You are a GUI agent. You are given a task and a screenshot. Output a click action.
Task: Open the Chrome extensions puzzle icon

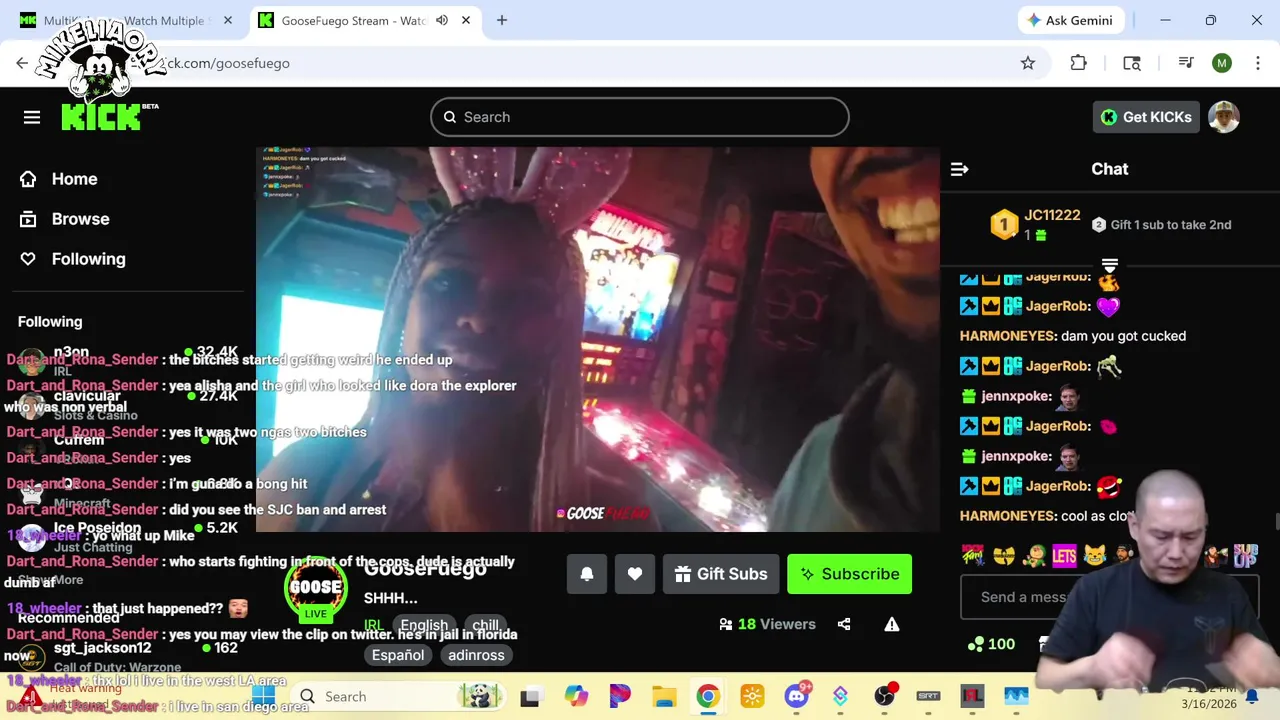point(1078,63)
